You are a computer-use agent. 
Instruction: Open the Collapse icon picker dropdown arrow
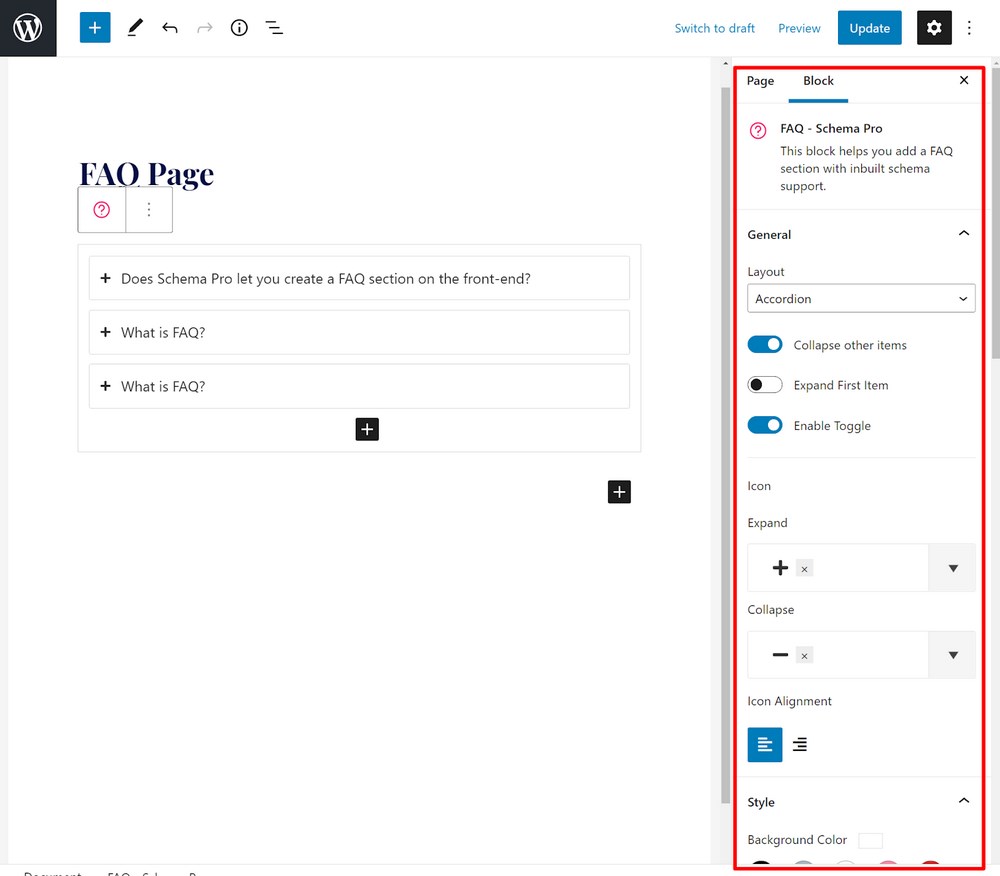[x=953, y=655]
